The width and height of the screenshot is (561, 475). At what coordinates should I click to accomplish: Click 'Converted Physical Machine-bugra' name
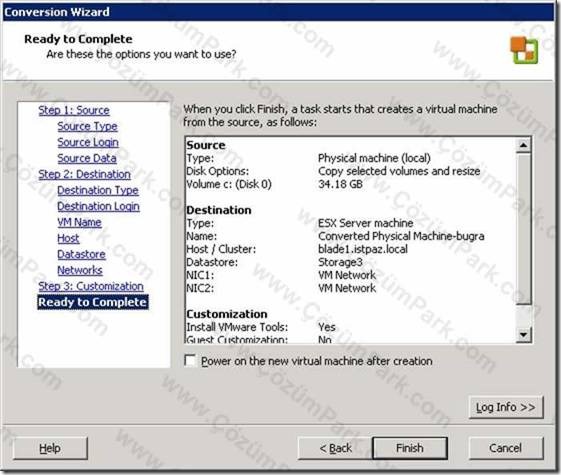[401, 236]
